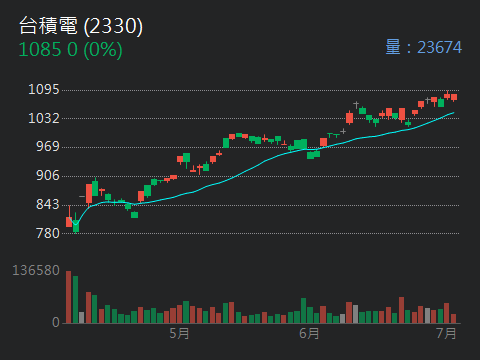
Task: Select the 906 price axis label
Action: click(48, 176)
